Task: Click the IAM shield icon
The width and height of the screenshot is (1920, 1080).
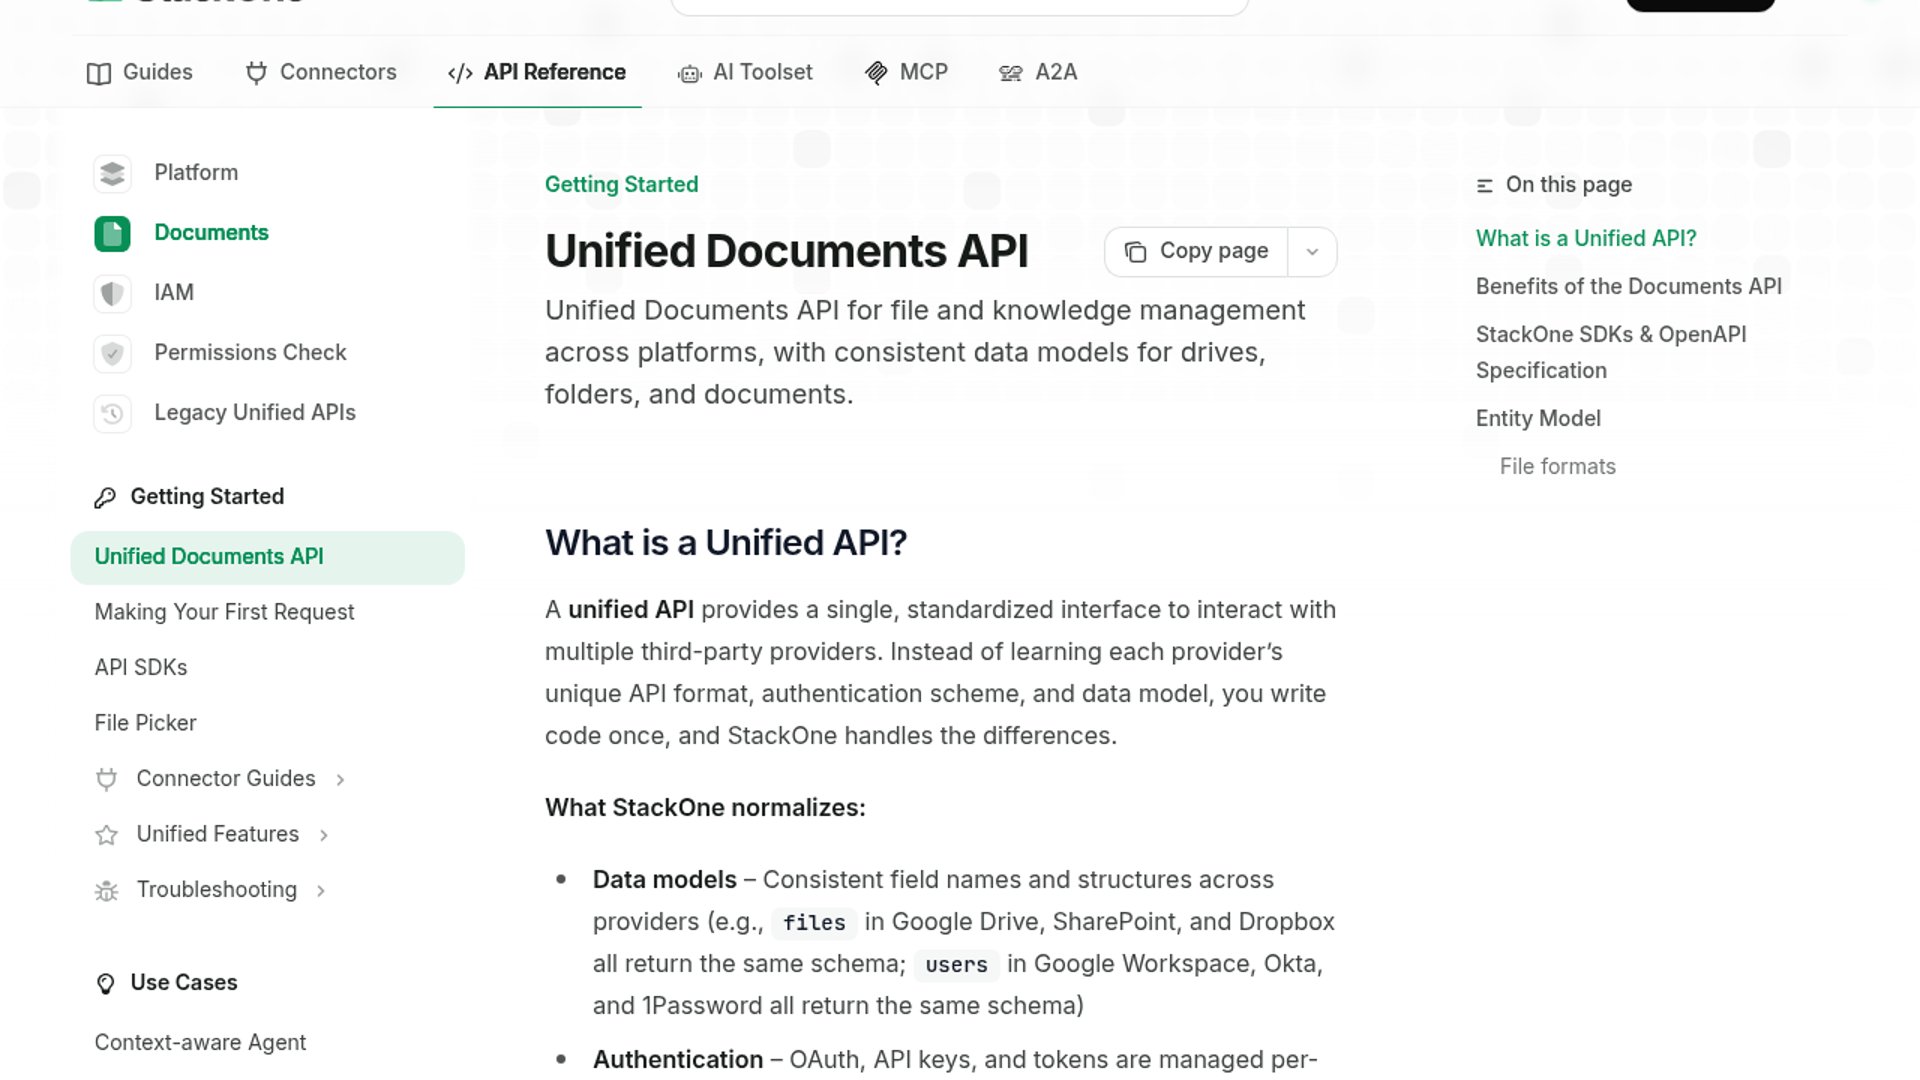Action: [112, 293]
